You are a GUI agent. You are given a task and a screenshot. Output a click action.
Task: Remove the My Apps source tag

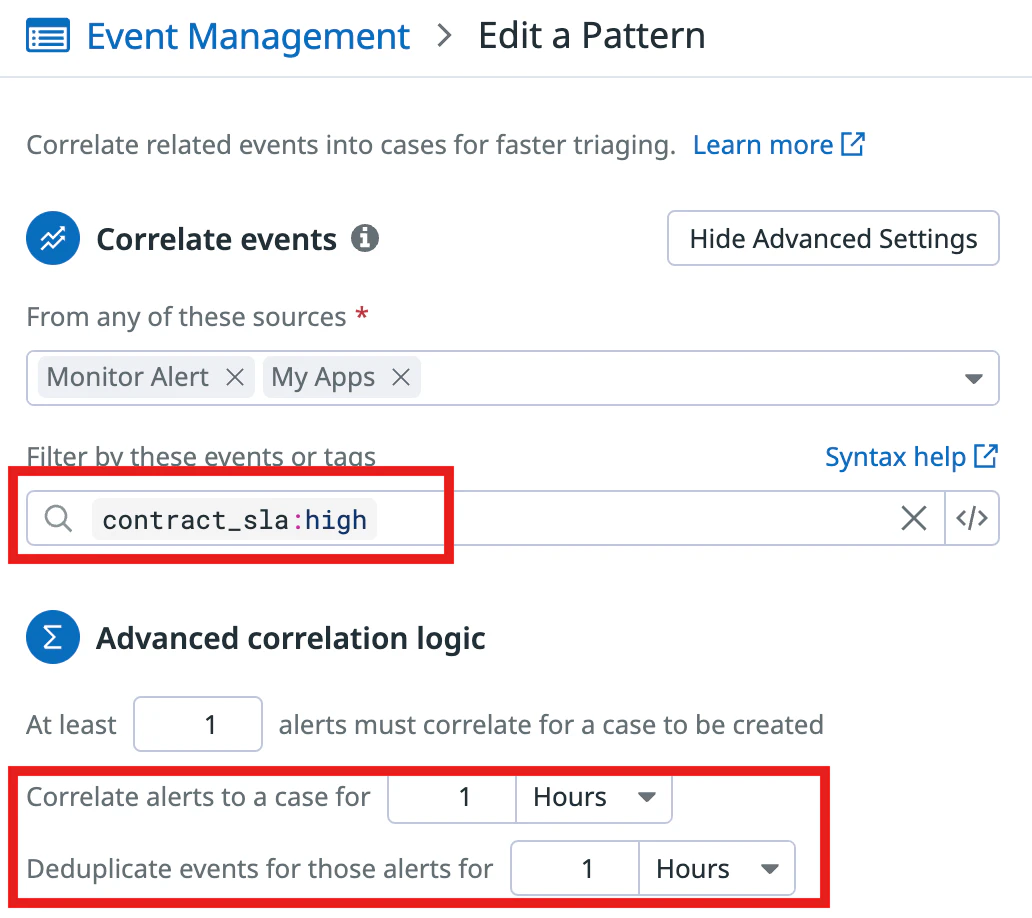pyautogui.click(x=401, y=378)
